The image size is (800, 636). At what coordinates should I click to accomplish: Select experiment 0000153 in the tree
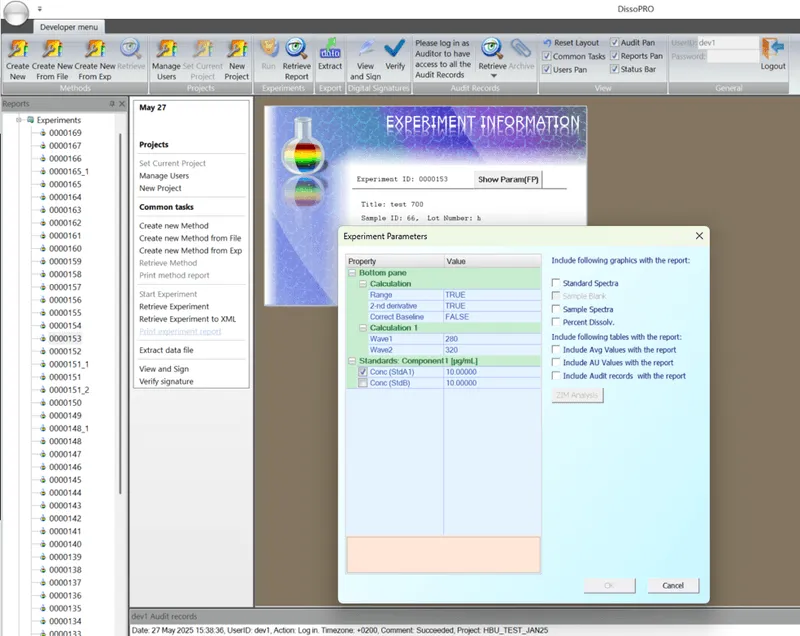pos(65,338)
